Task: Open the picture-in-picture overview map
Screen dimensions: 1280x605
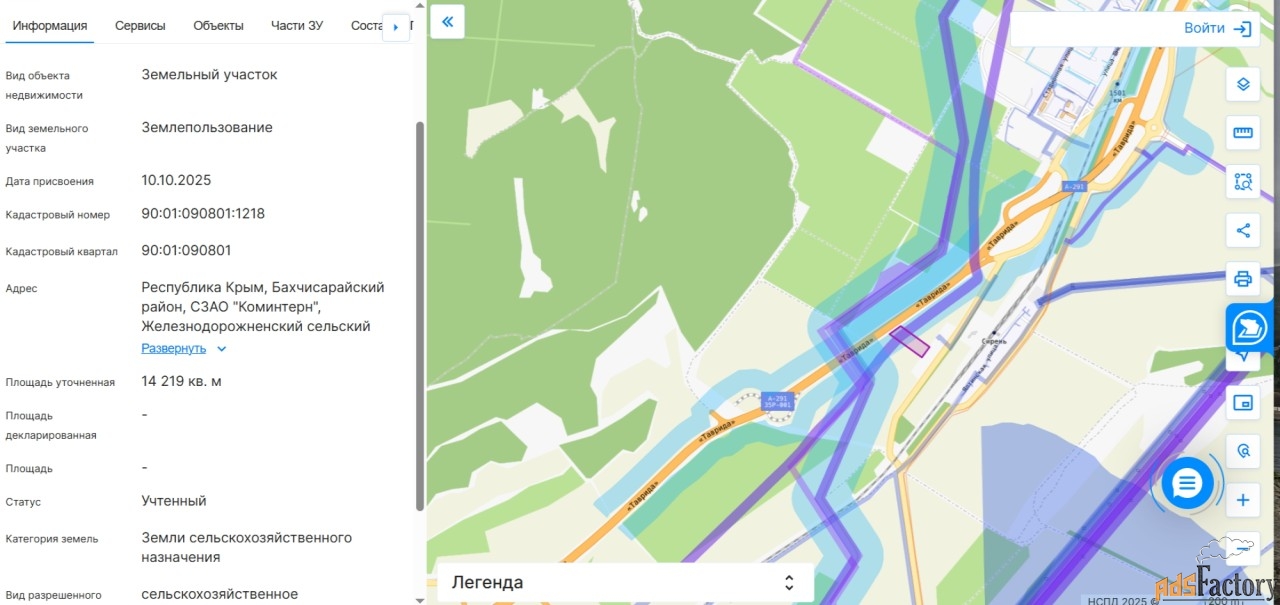Action: (1243, 403)
